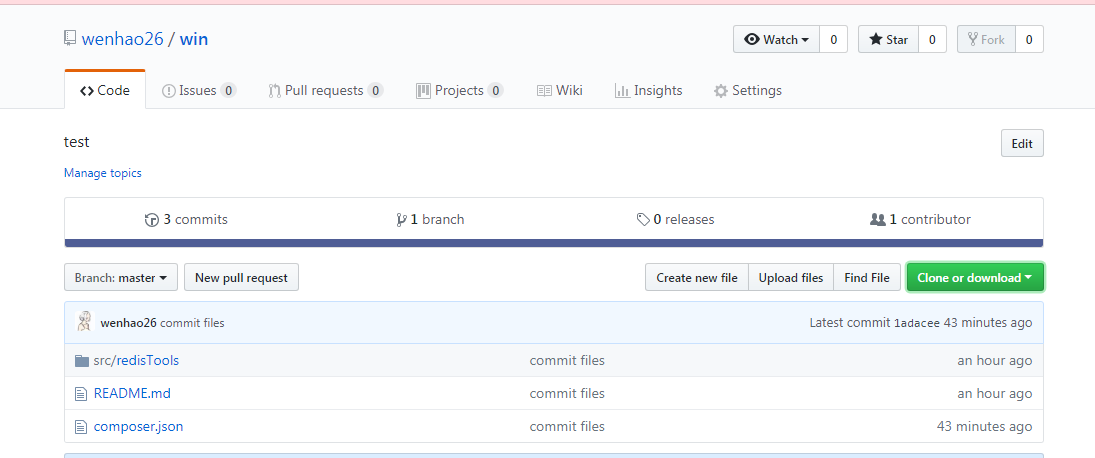
Task: View the 3 commits history
Action: point(186,220)
